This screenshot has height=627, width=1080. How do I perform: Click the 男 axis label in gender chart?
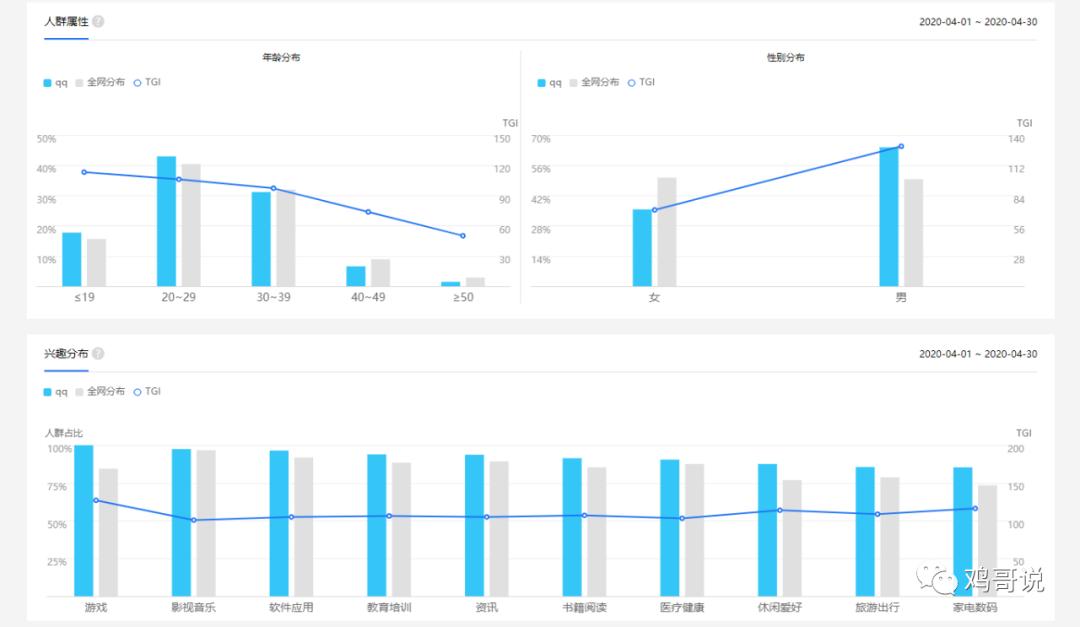[901, 297]
